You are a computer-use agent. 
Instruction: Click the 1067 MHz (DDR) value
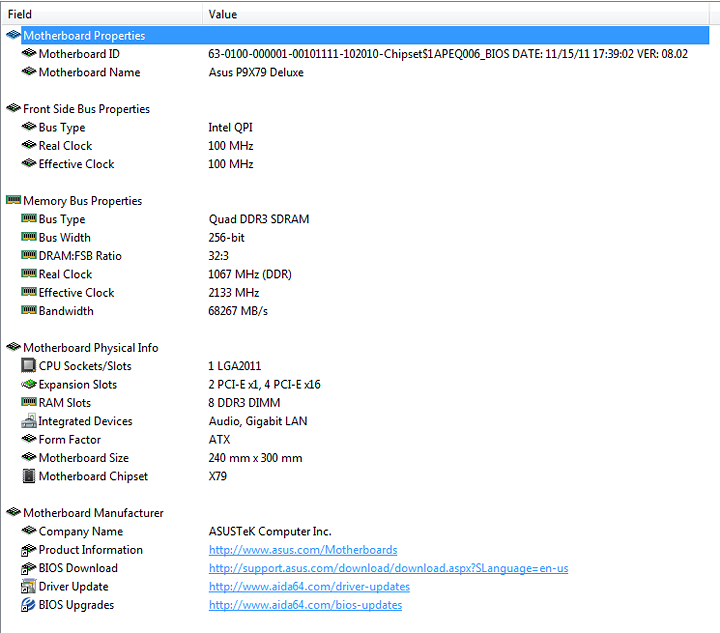[250, 274]
